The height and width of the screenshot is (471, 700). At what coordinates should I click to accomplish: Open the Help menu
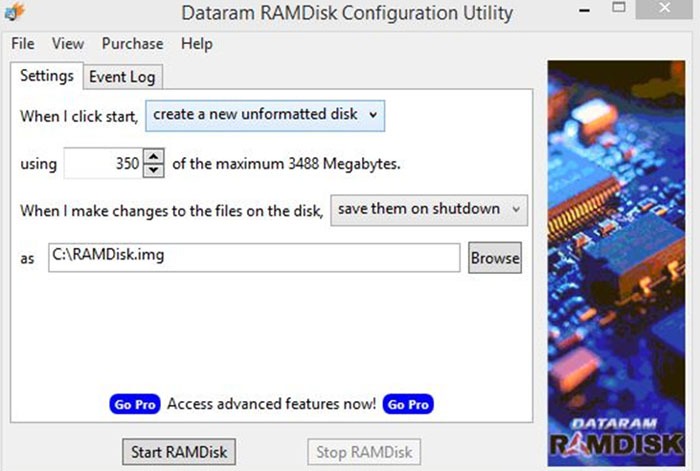(197, 44)
